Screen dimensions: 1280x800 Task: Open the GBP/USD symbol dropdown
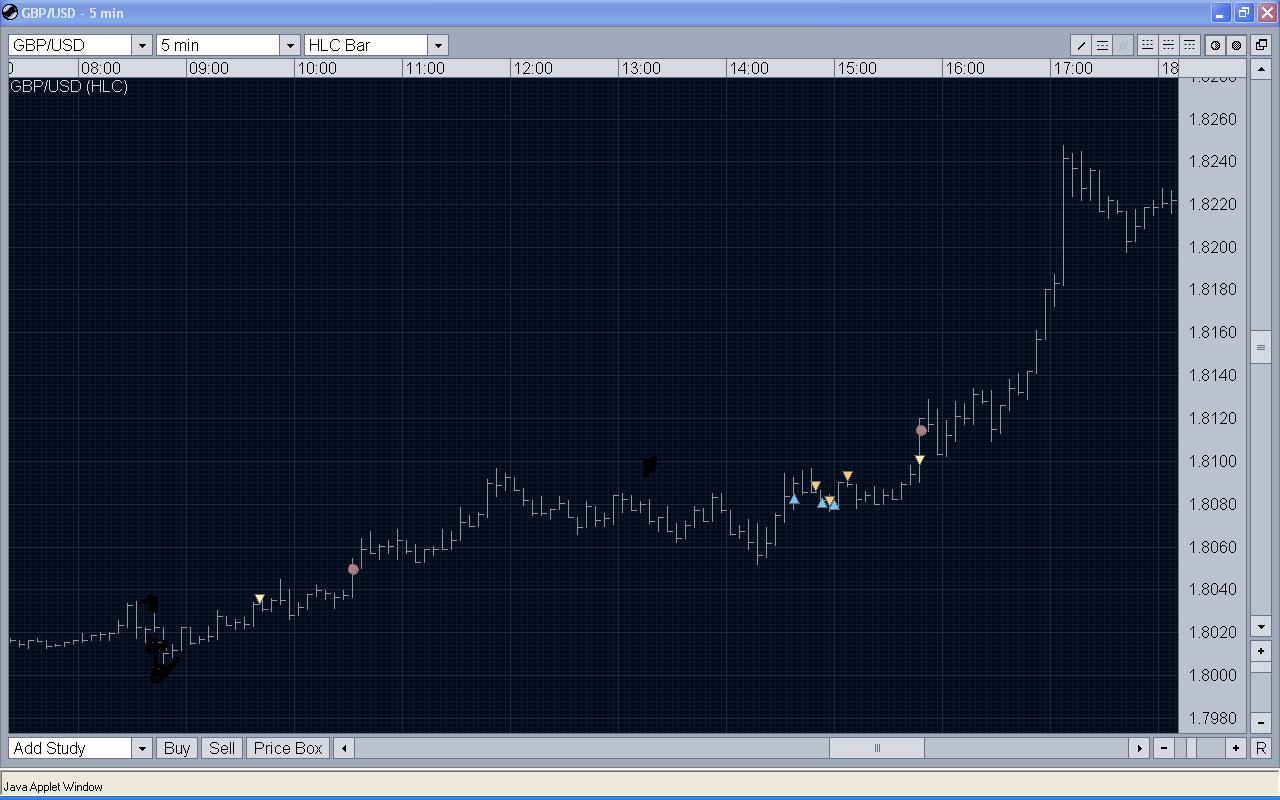142,45
